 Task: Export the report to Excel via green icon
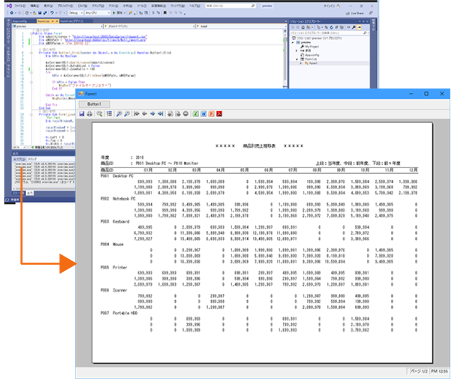tap(195, 114)
